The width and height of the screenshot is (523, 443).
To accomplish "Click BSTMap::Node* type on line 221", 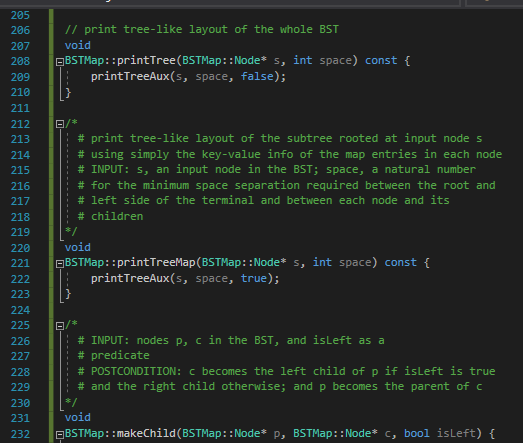I will (x=244, y=262).
